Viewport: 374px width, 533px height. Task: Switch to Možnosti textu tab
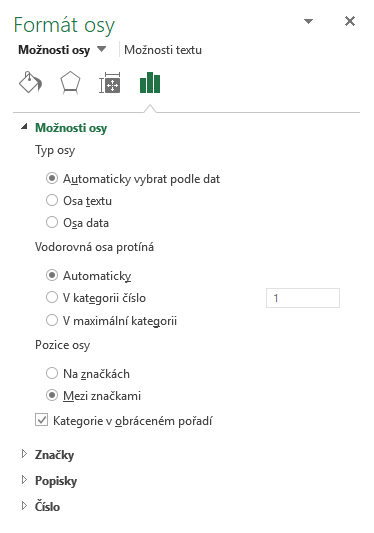(163, 50)
